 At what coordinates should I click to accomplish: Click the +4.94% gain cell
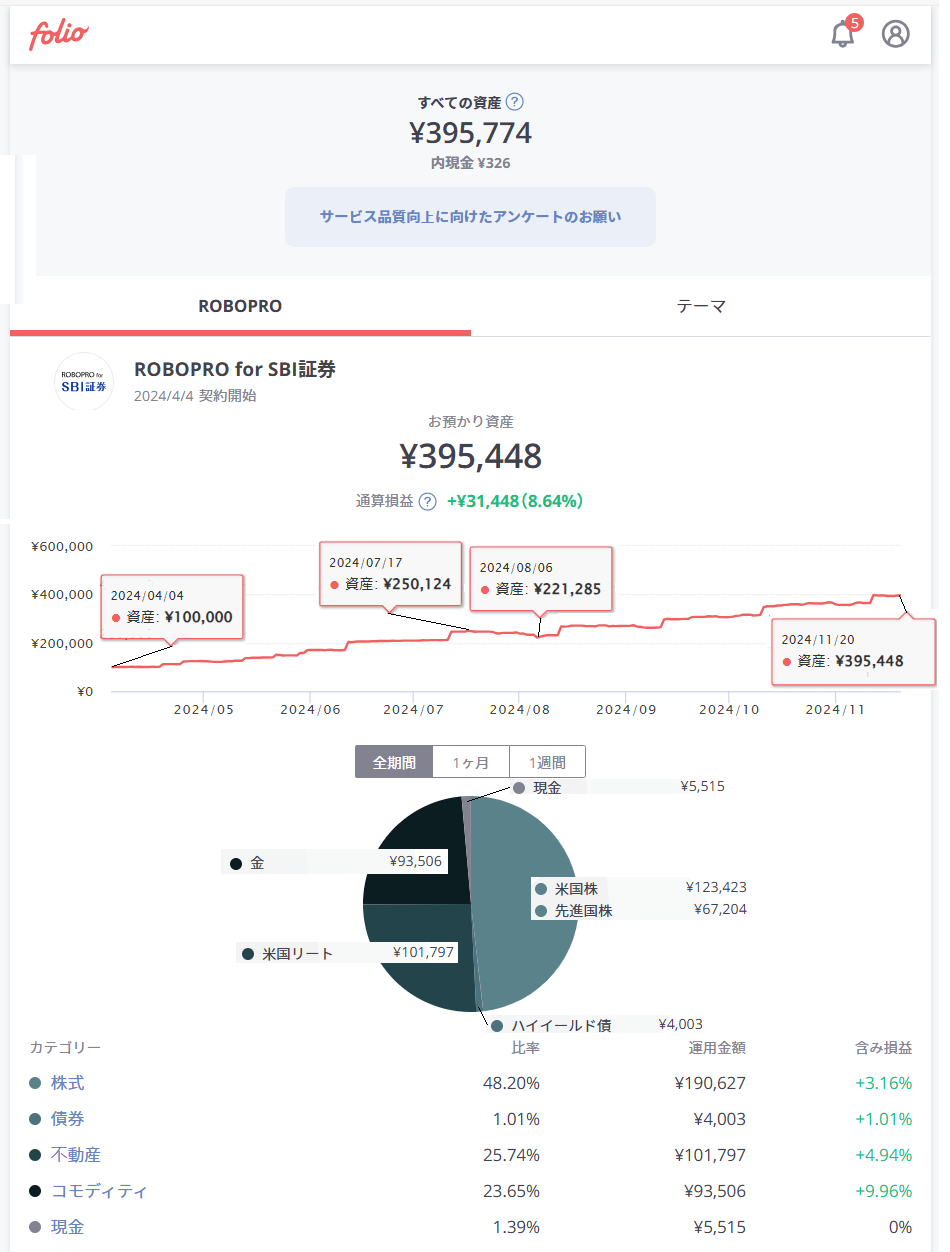pos(883,1155)
